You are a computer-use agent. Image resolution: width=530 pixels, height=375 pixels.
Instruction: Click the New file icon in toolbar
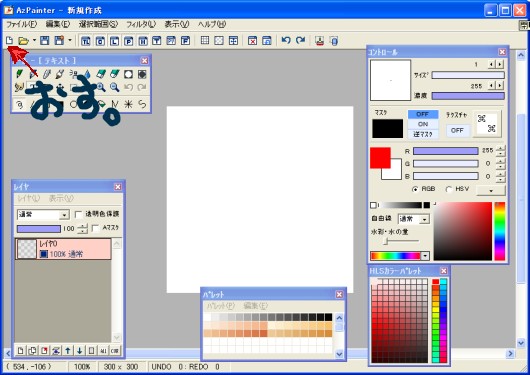[9, 41]
